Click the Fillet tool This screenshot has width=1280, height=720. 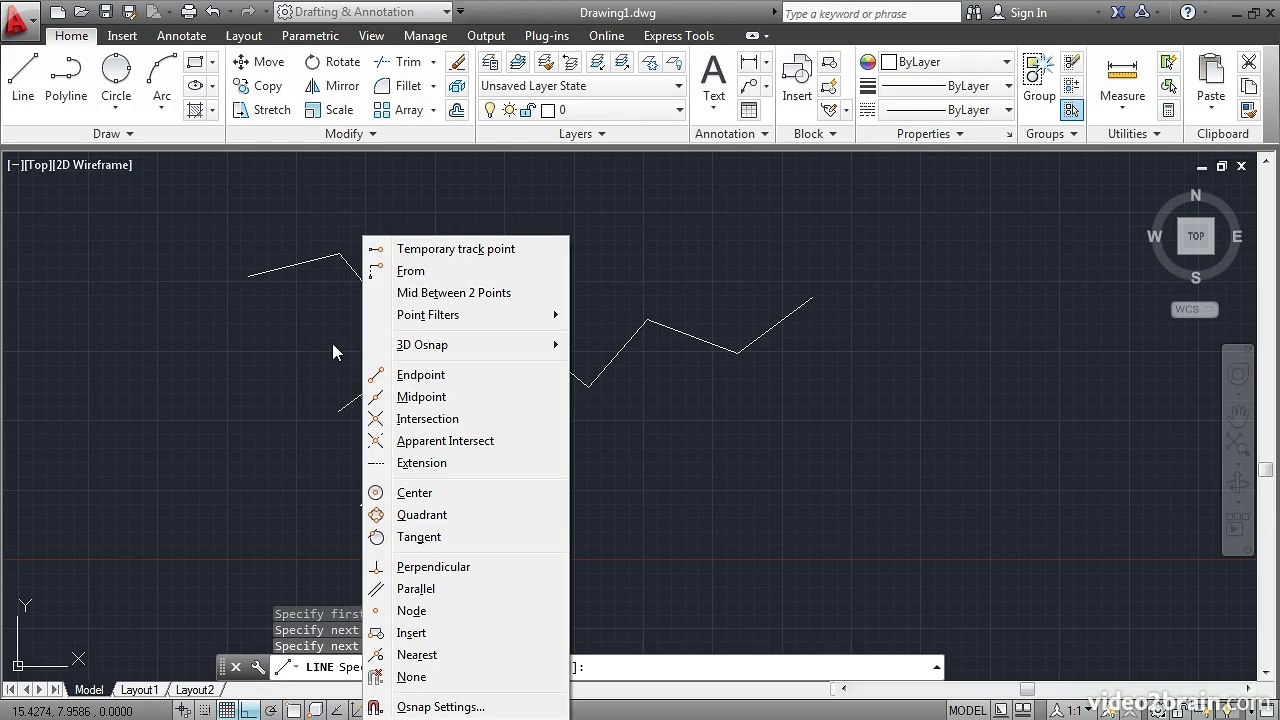click(x=398, y=86)
